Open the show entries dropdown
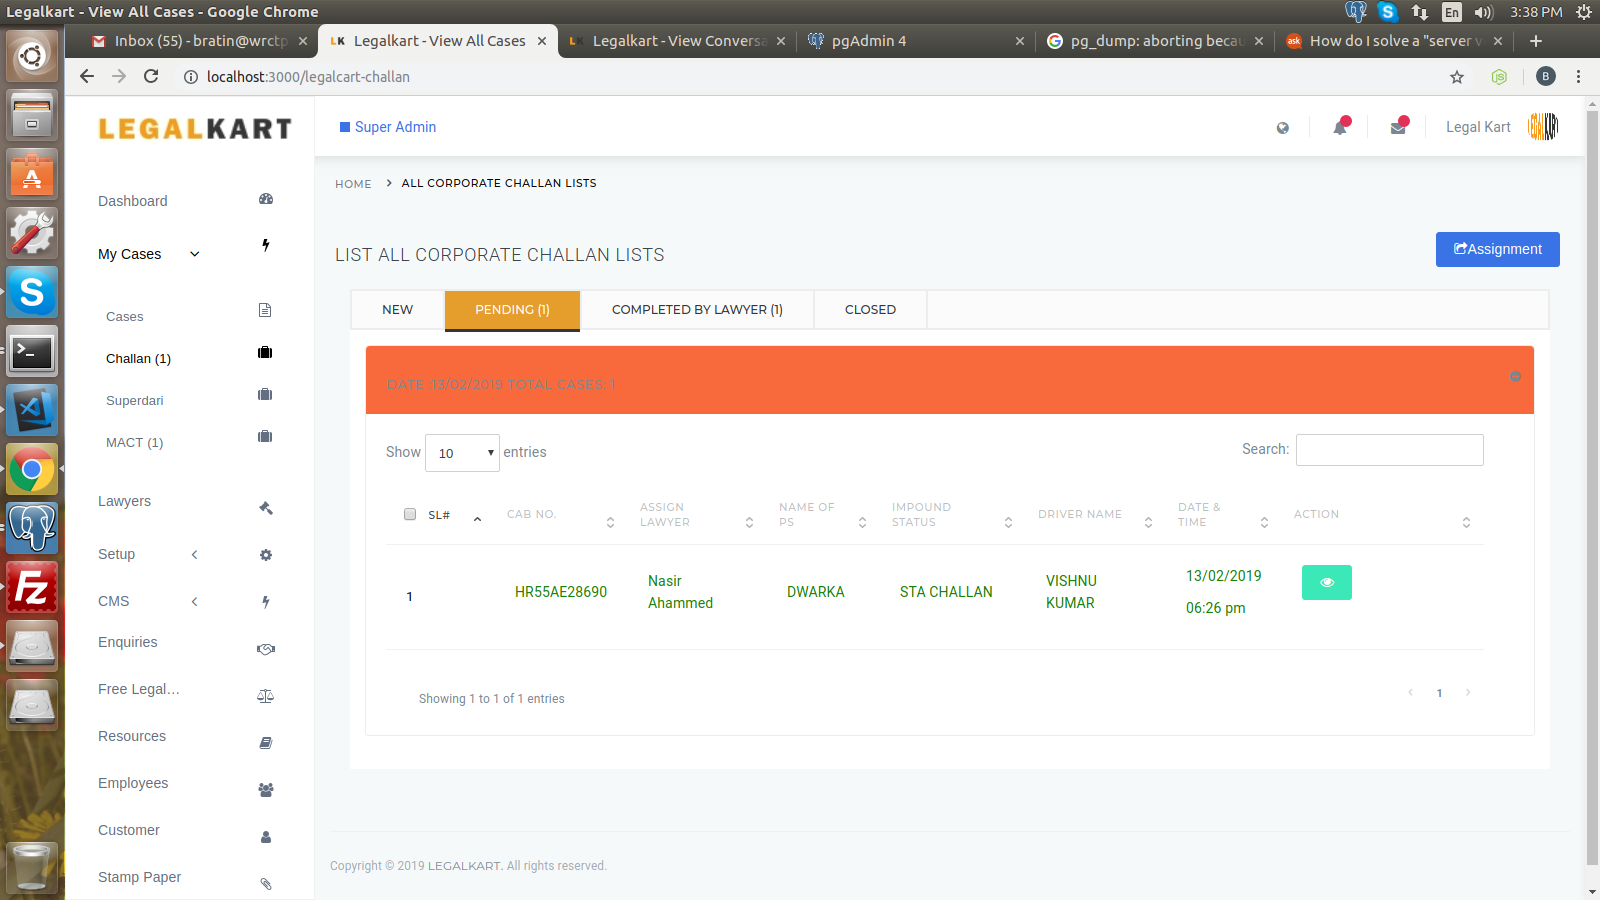 [462, 453]
